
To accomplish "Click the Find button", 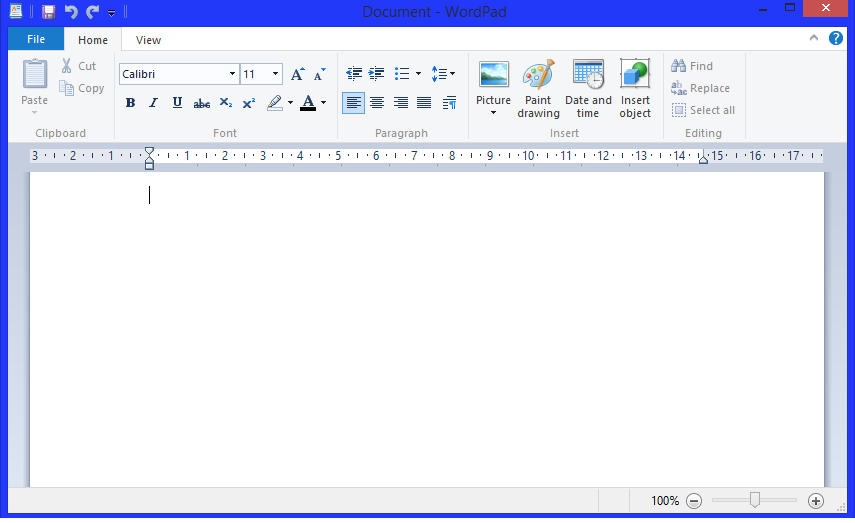I will click(x=692, y=66).
